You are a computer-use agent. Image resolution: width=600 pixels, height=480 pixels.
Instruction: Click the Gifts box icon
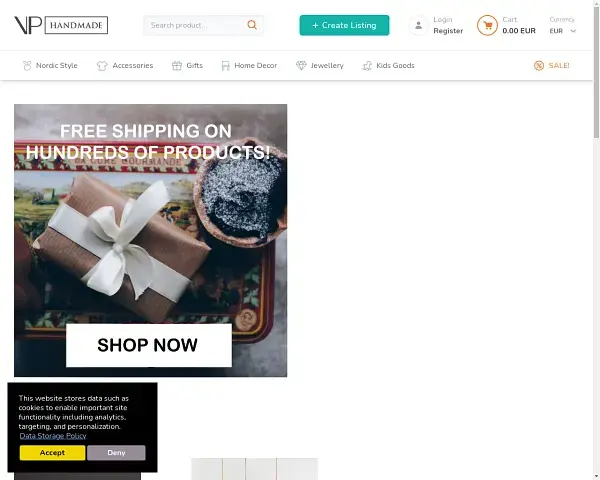coord(177,65)
